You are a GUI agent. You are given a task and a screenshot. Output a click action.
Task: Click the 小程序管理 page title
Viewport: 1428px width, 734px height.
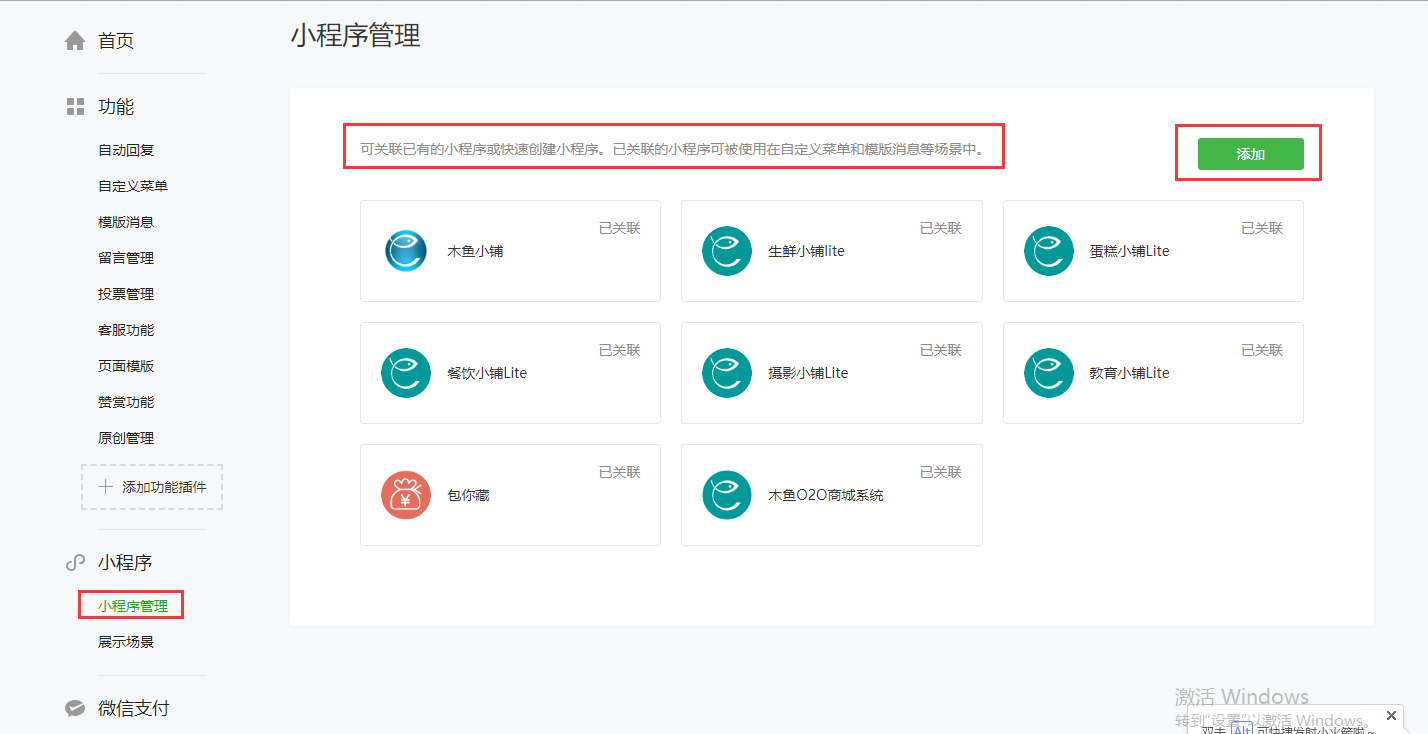point(355,36)
